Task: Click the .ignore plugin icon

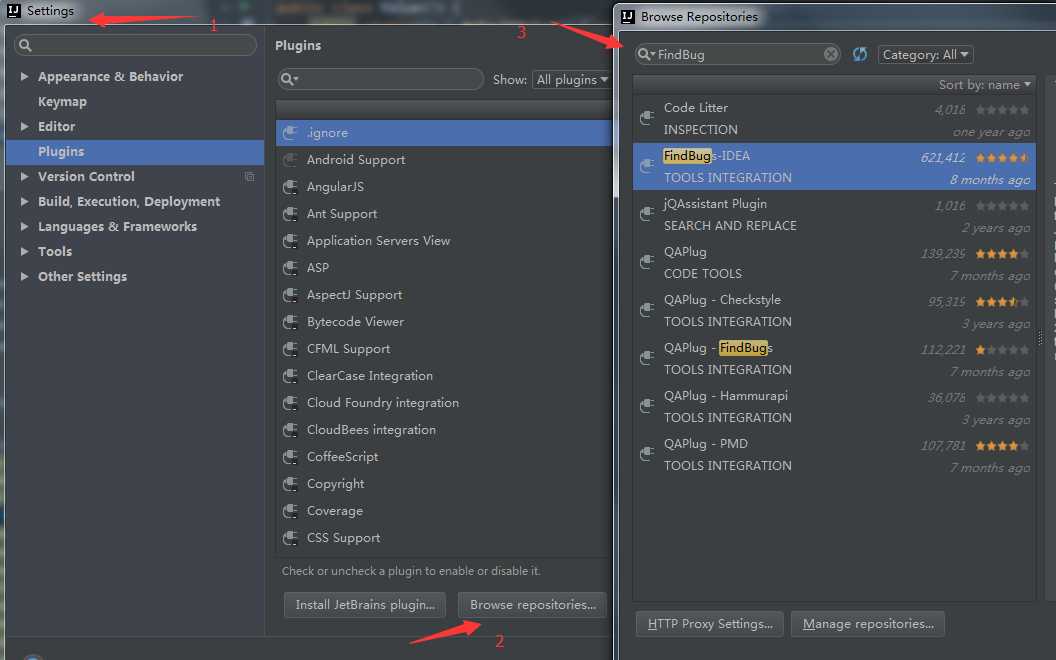Action: pyautogui.click(x=290, y=133)
